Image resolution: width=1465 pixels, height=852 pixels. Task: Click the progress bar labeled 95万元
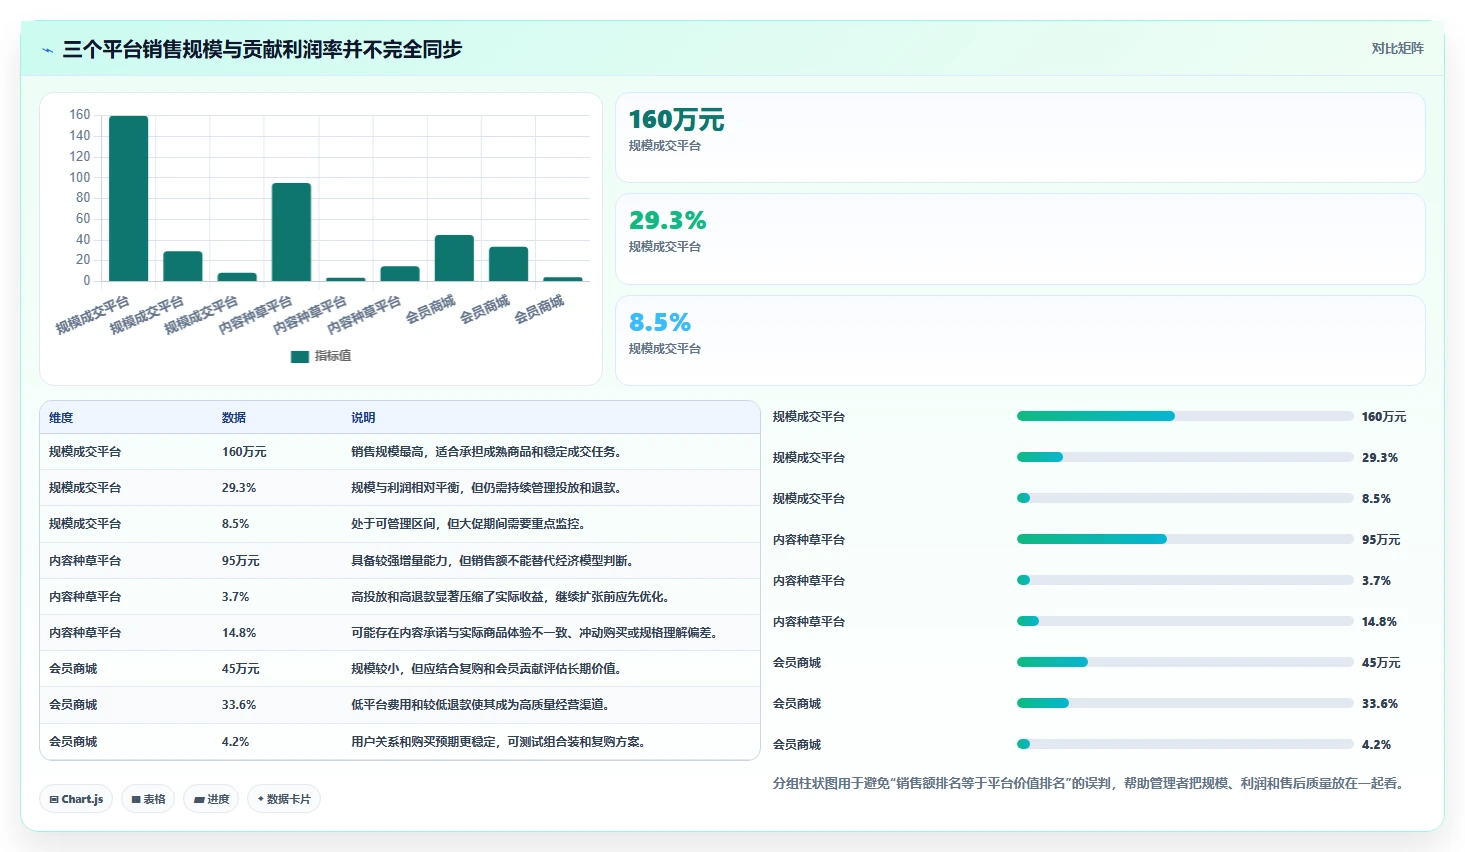pyautogui.click(x=1185, y=539)
